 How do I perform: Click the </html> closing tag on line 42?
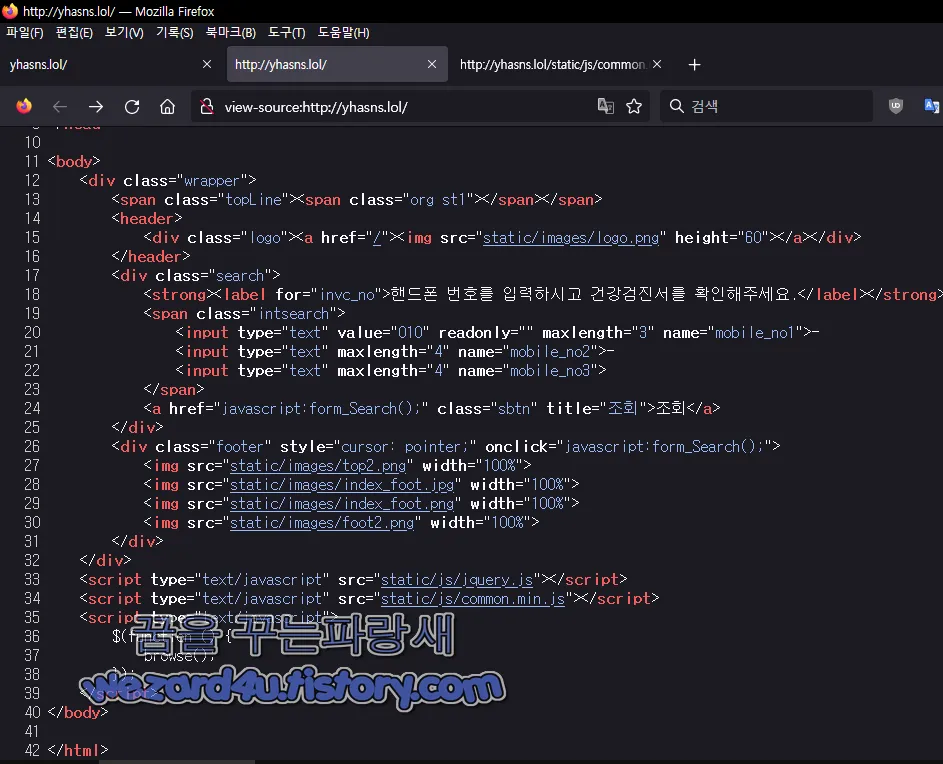78,750
